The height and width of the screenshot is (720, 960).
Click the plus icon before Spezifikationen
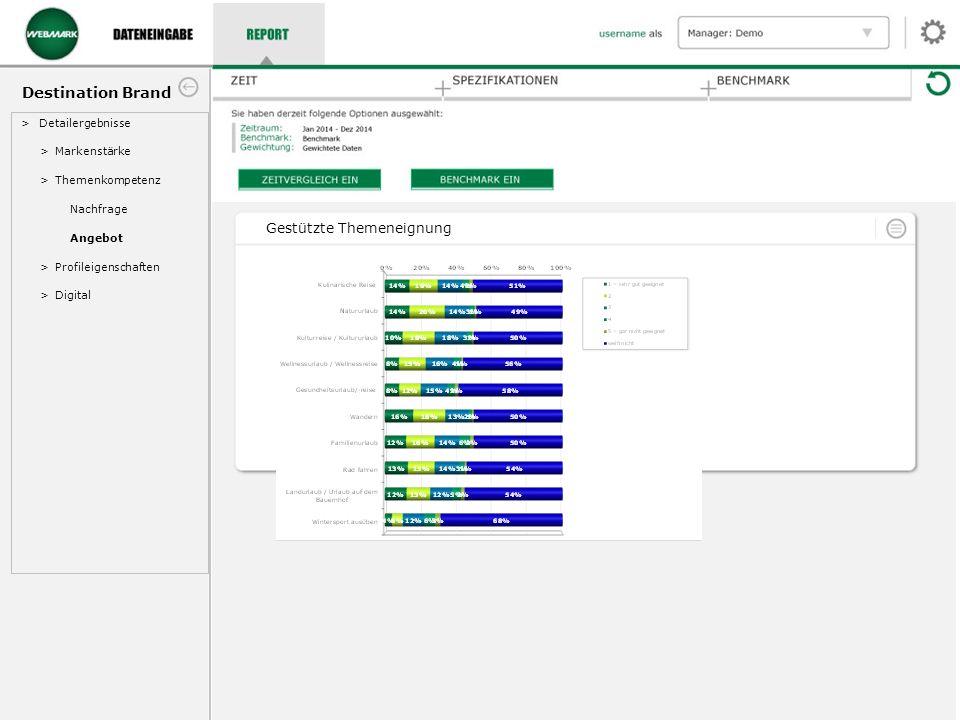click(443, 88)
